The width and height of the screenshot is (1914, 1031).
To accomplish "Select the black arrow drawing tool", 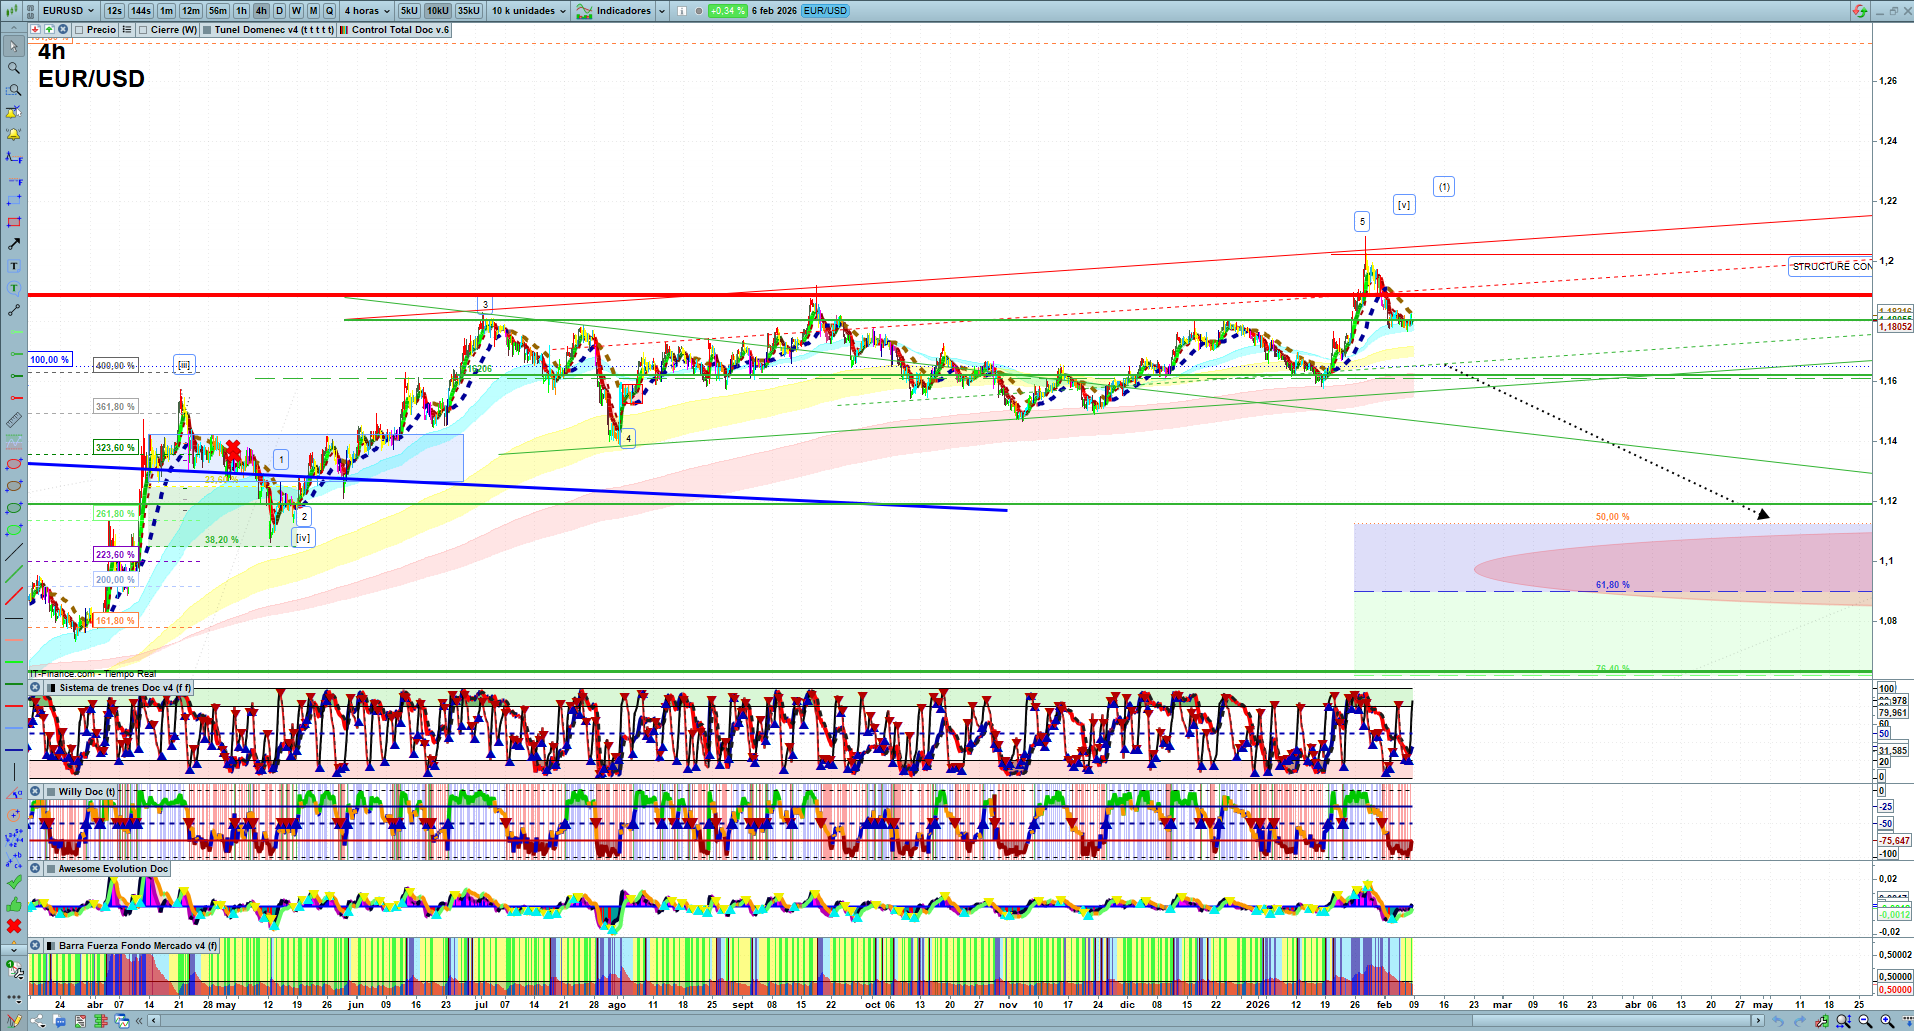I will [14, 244].
